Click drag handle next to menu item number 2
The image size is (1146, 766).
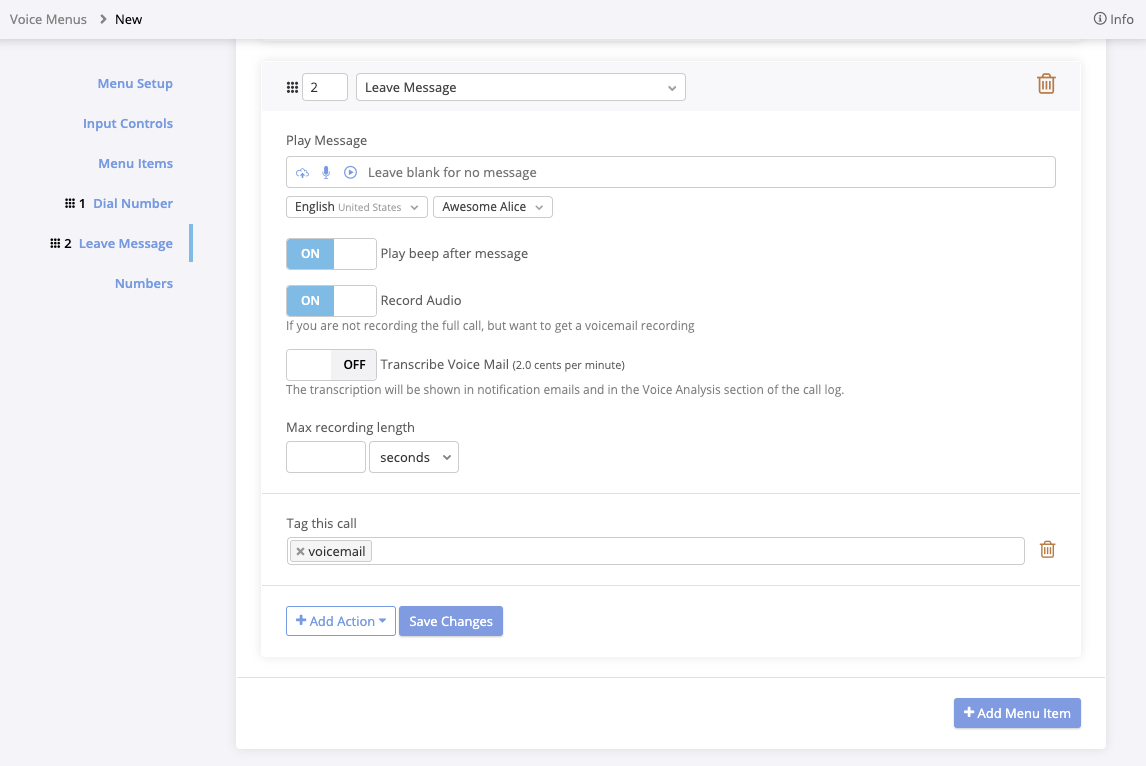(x=292, y=88)
